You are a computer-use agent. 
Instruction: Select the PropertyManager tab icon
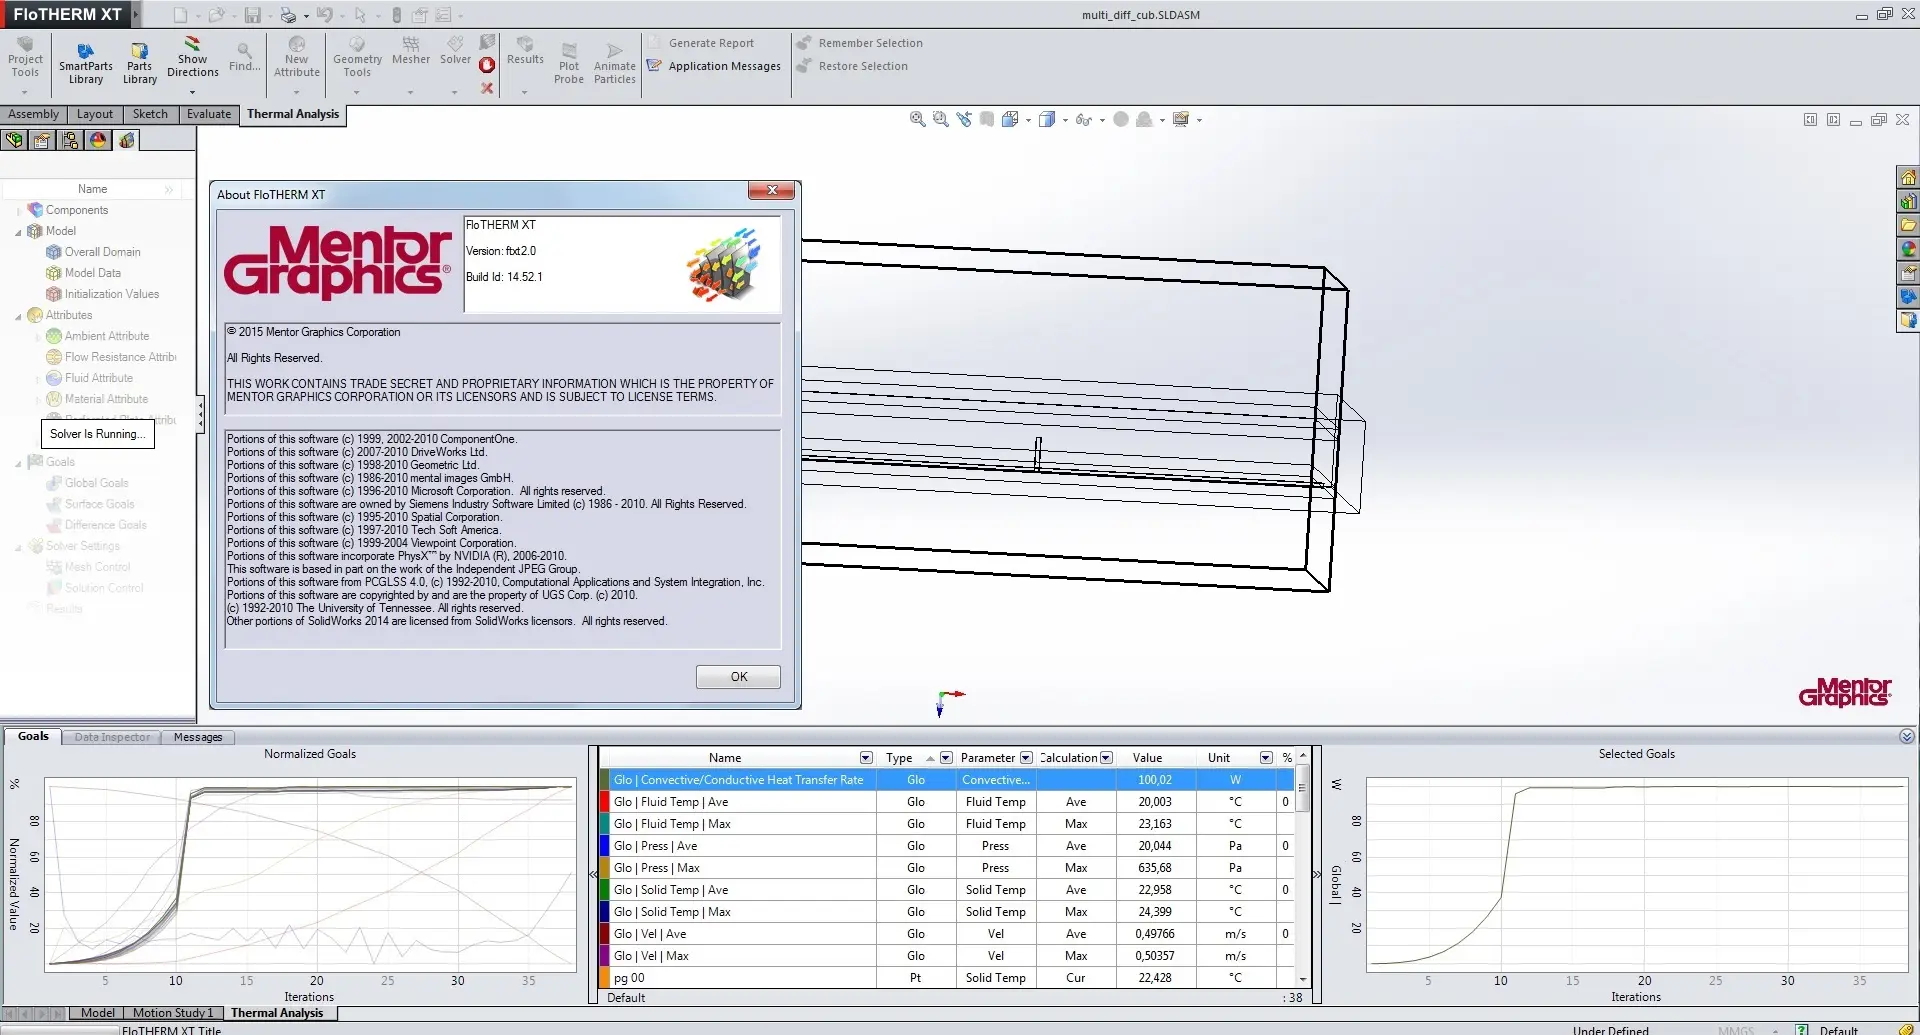[42, 140]
